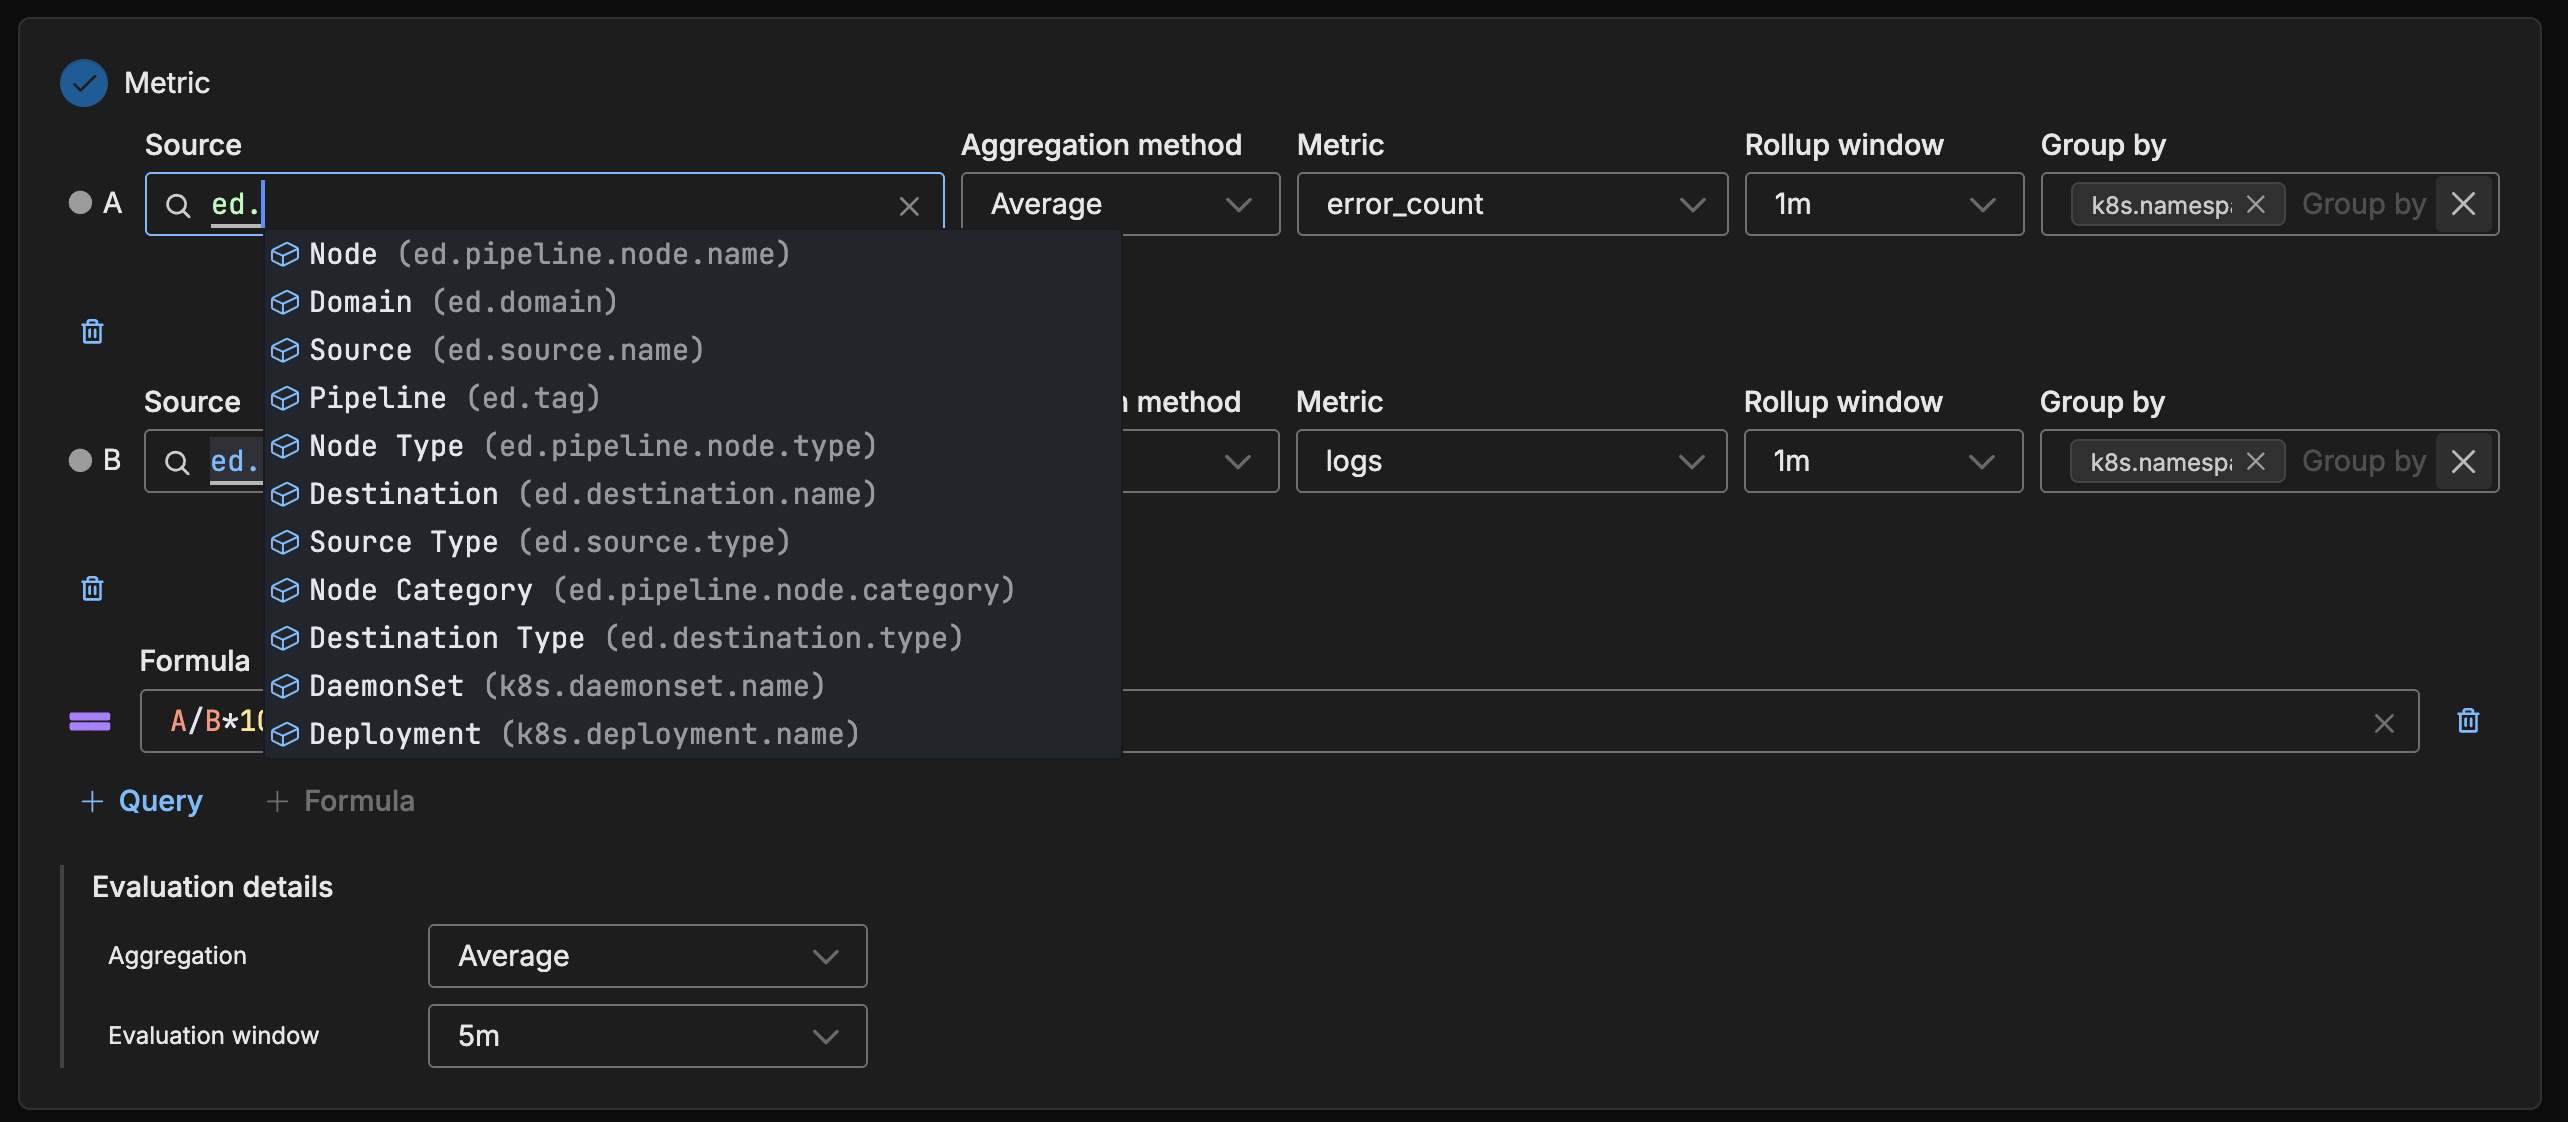Remove k8s.namespace tag from query A
This screenshot has height=1122, width=2568.
(x=2255, y=204)
